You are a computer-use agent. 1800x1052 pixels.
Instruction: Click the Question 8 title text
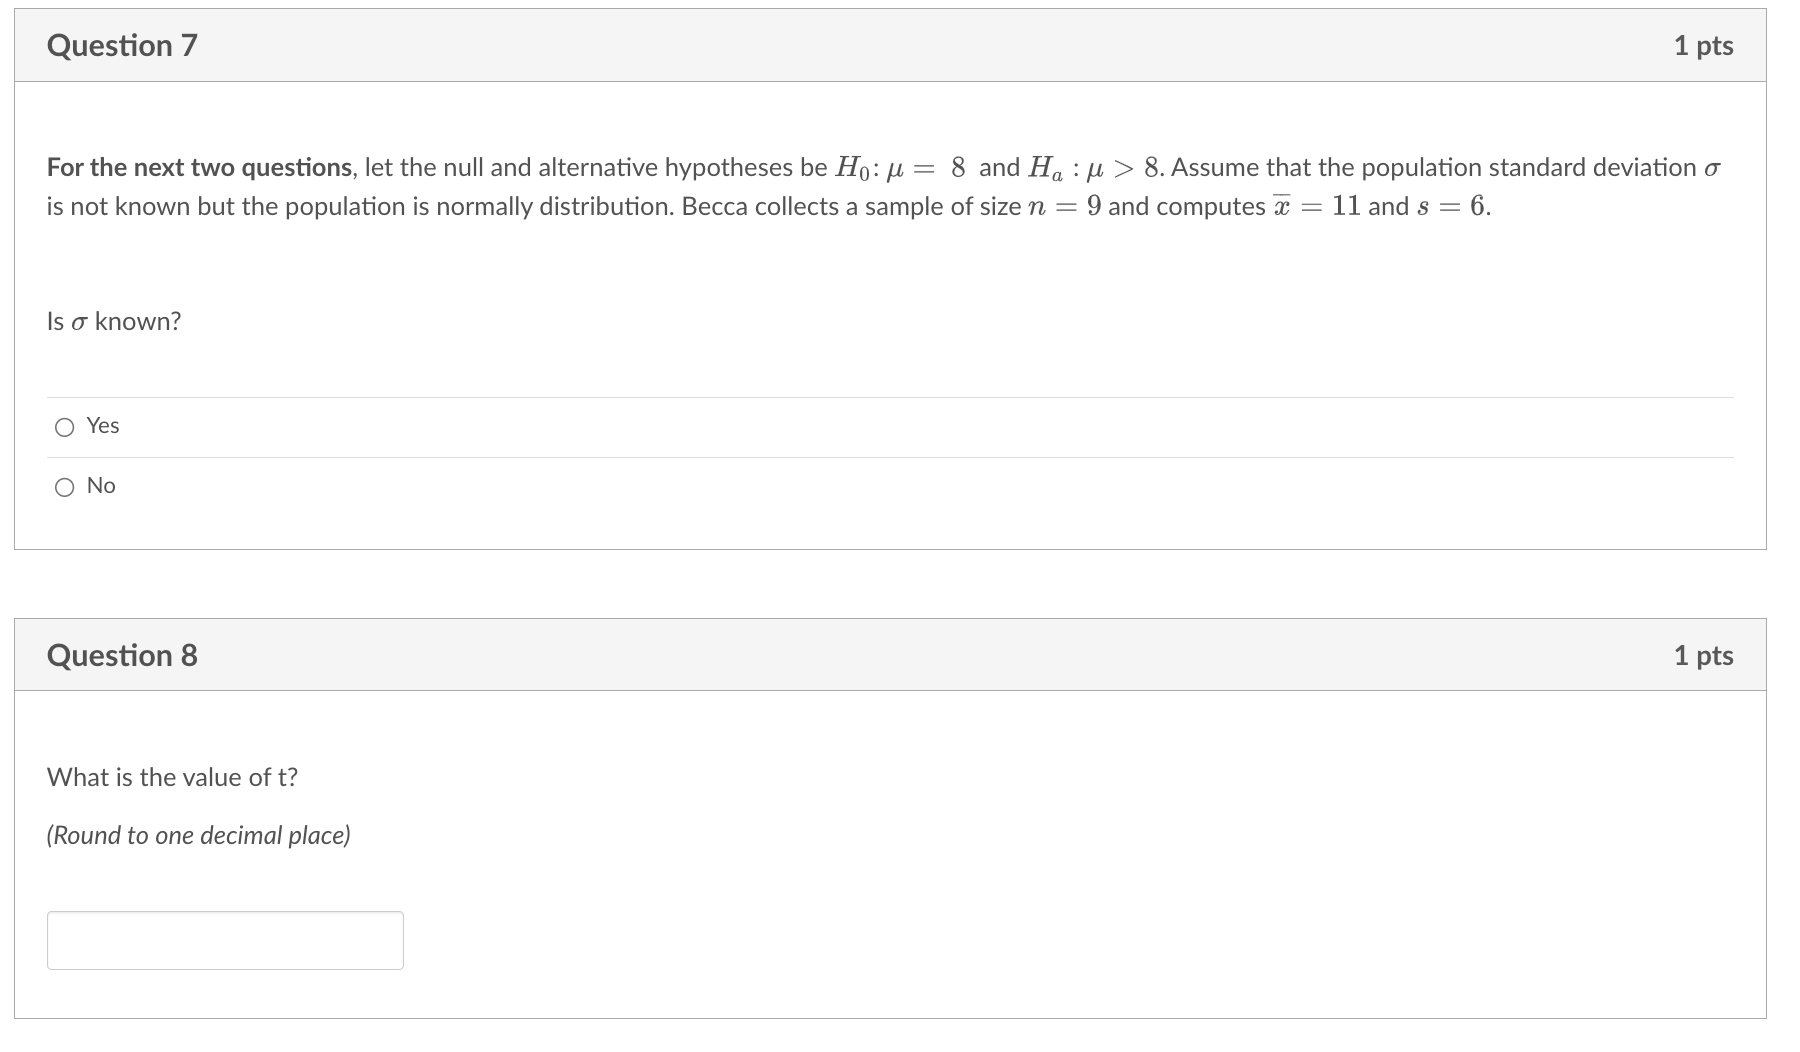pyautogui.click(x=122, y=655)
